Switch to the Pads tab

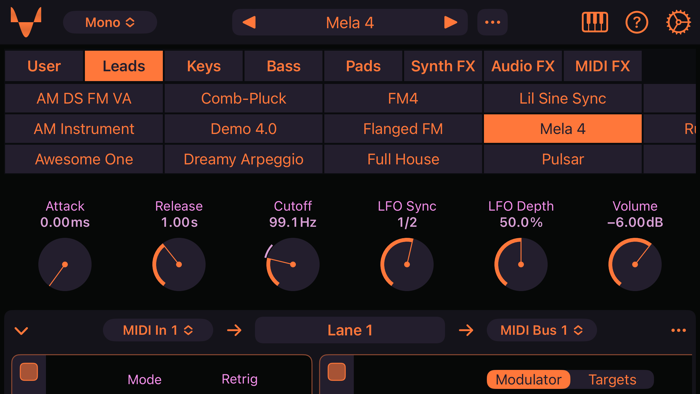[x=363, y=66]
